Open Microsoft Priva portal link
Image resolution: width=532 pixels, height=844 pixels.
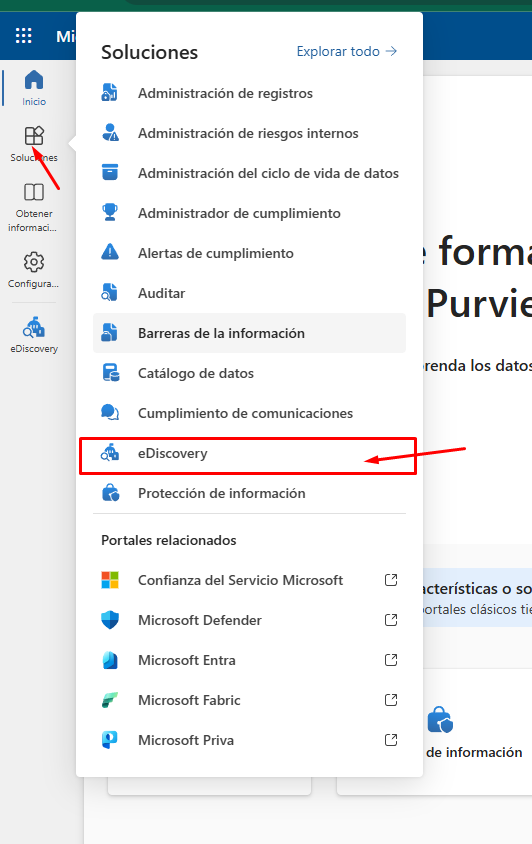pos(249,740)
